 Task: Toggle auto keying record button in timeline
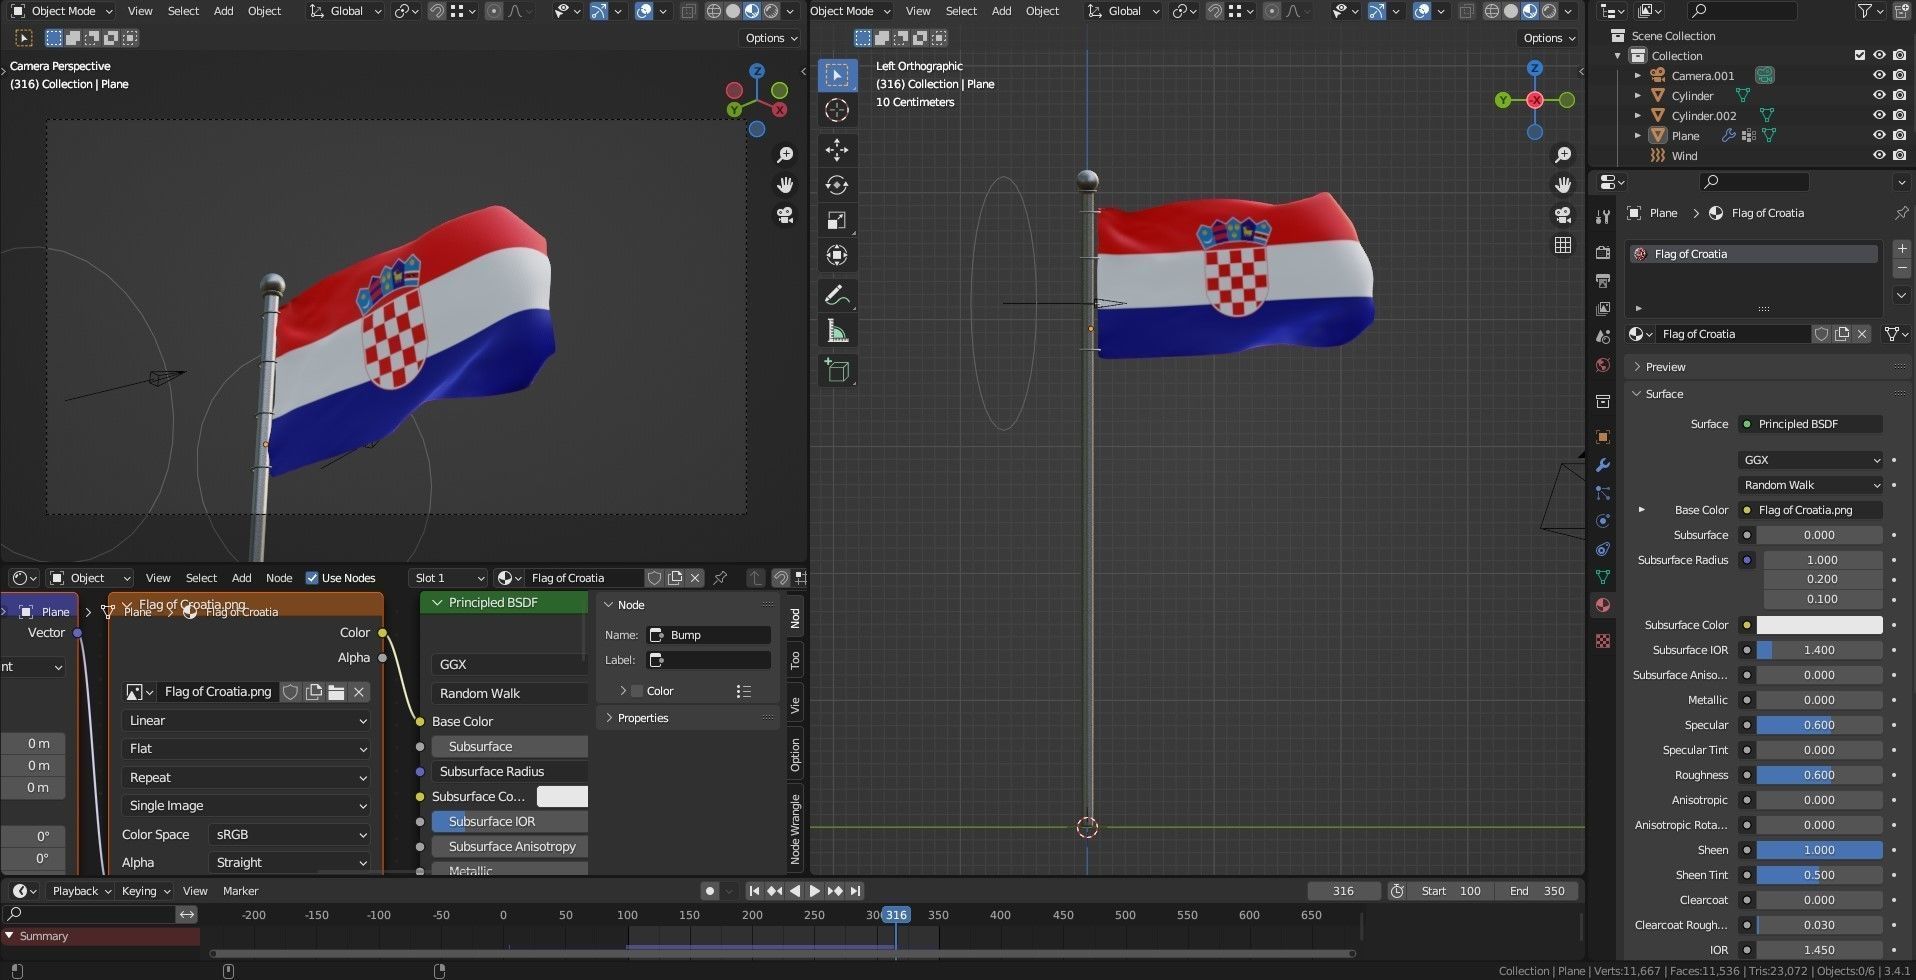point(709,891)
